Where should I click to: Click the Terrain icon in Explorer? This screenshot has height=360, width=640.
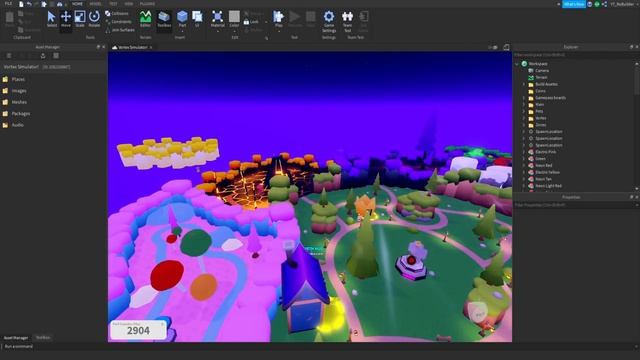point(531,77)
